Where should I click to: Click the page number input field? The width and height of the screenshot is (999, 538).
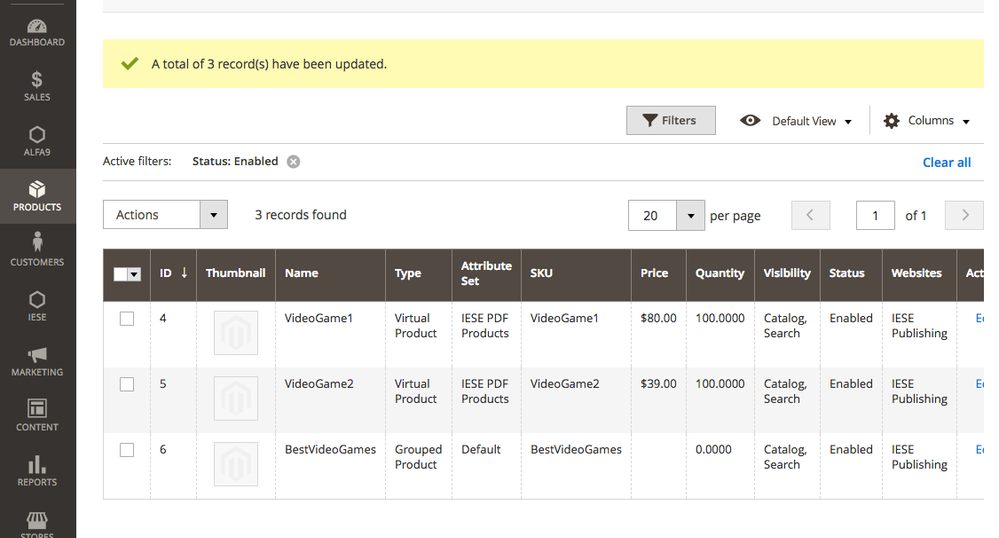[875, 215]
